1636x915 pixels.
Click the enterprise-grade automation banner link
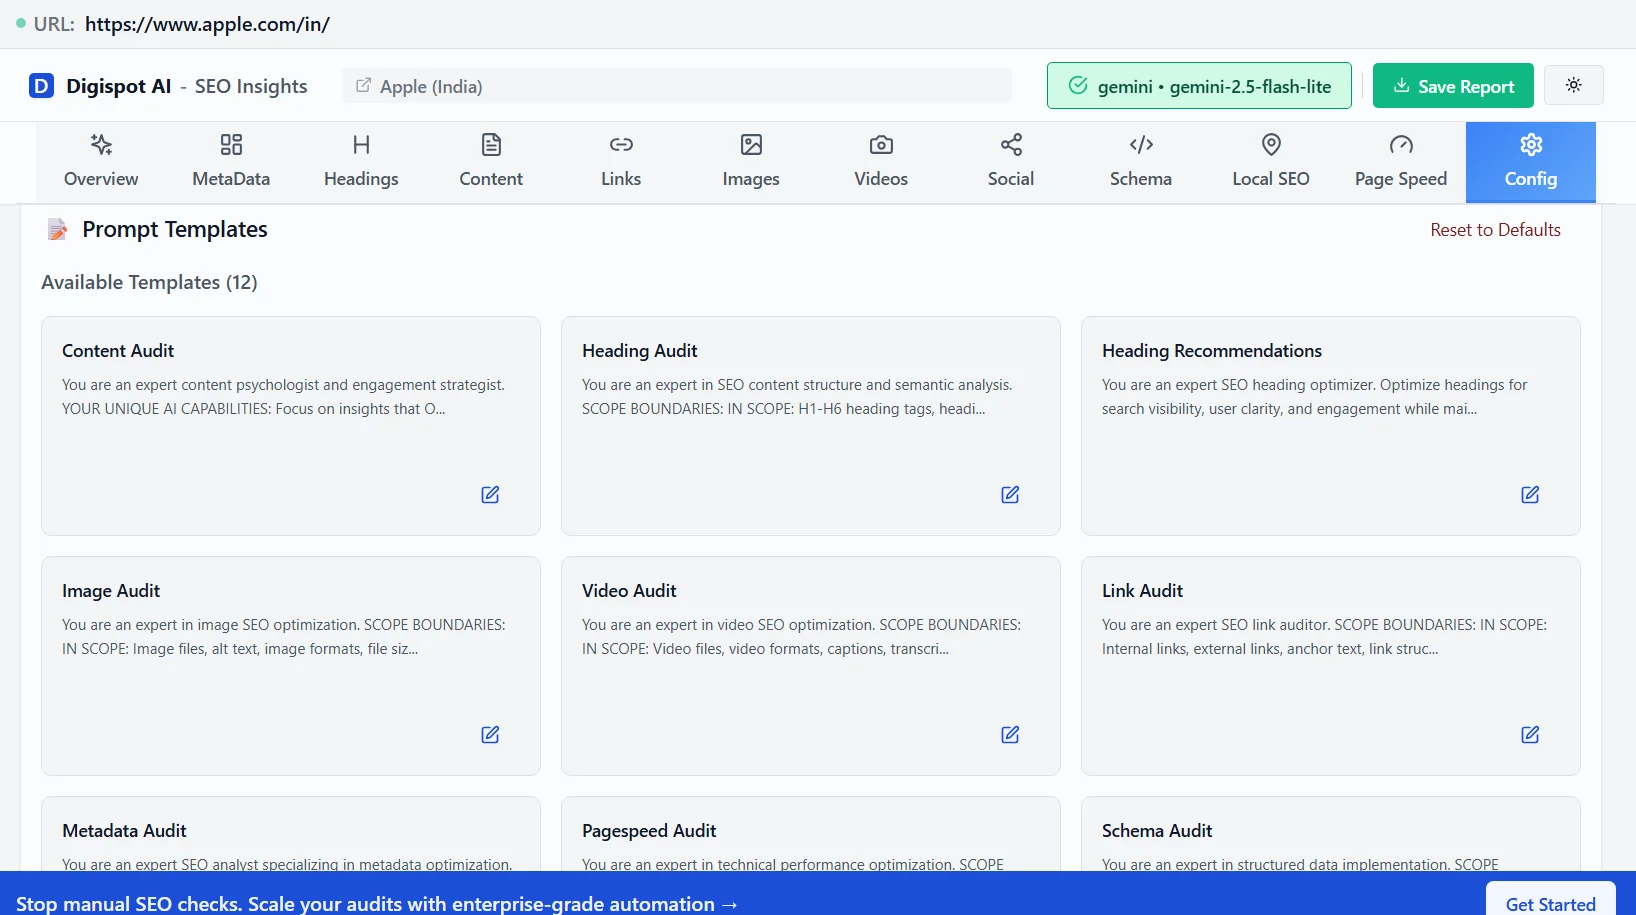pyautogui.click(x=377, y=904)
